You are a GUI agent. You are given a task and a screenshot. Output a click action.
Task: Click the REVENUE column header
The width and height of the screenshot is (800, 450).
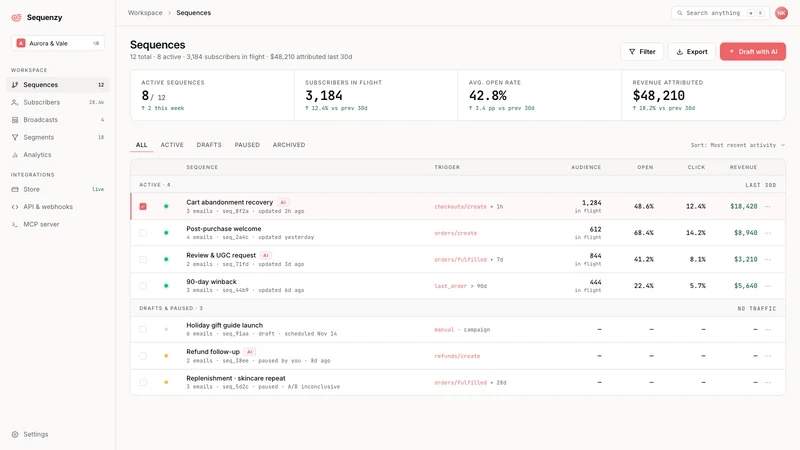click(x=743, y=167)
